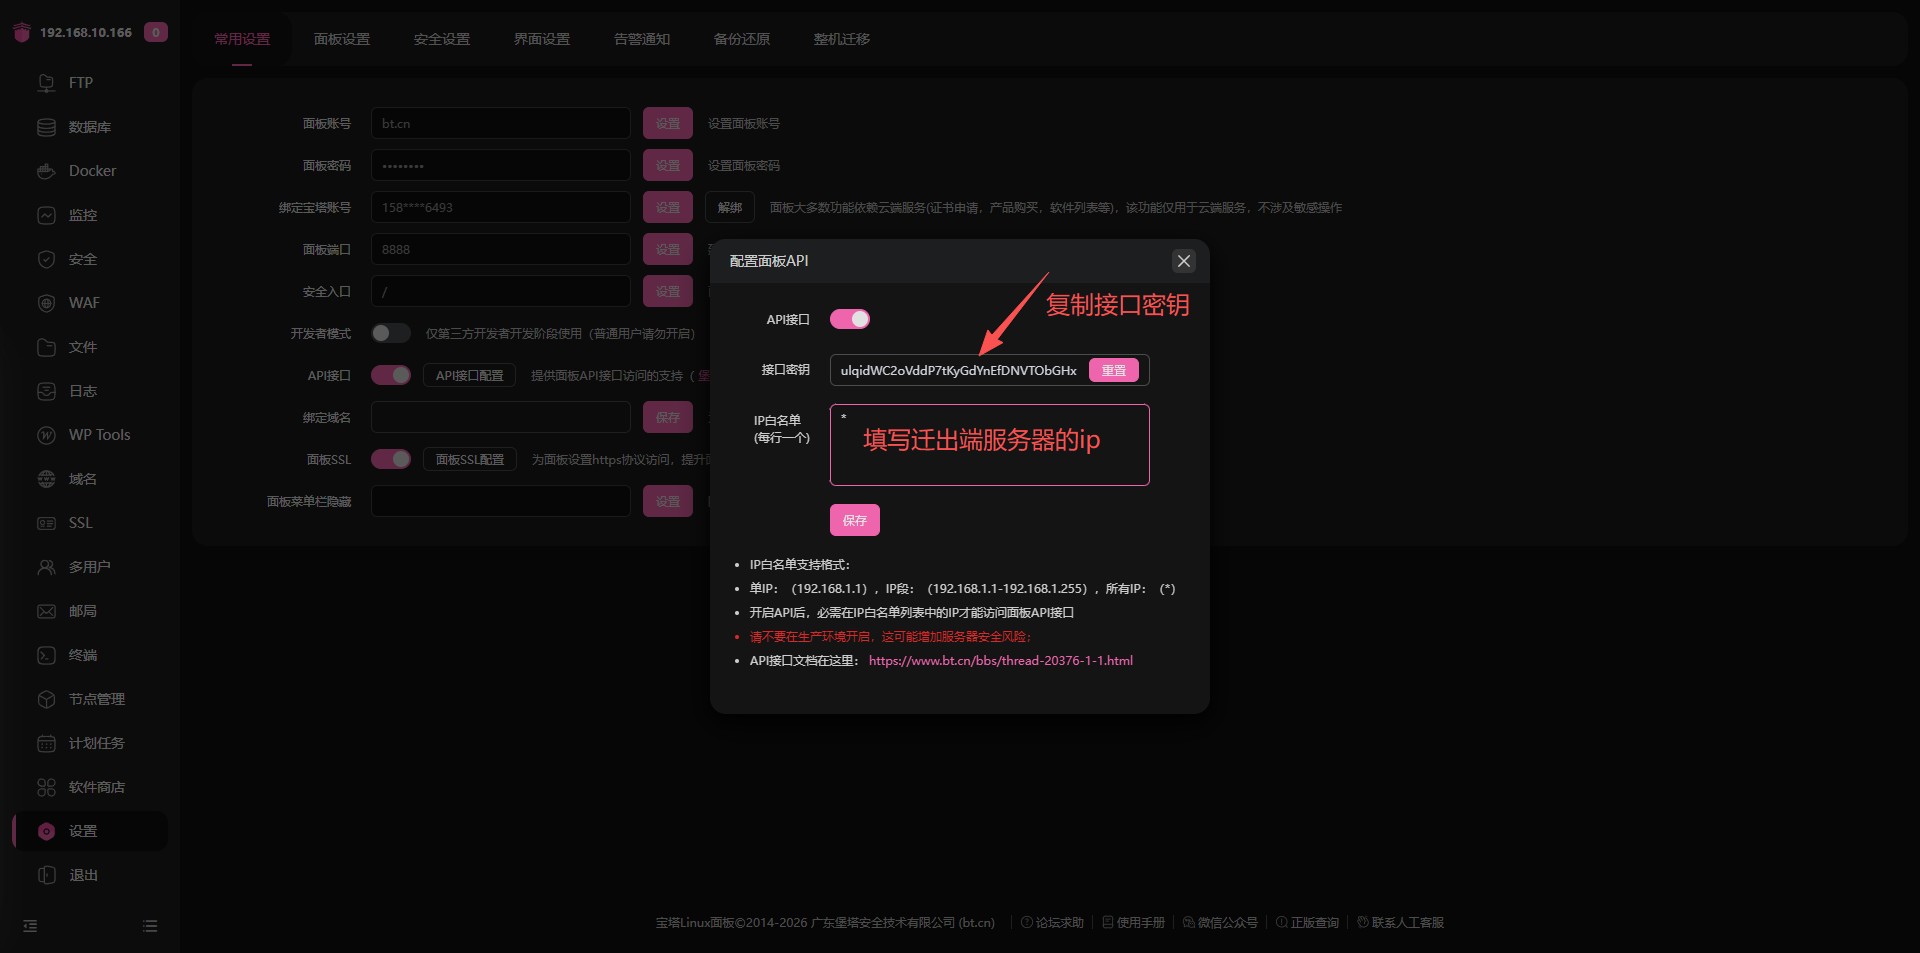The height and width of the screenshot is (953, 1920).
Task: Open the API接口文档 documentation link
Action: (x=1000, y=660)
